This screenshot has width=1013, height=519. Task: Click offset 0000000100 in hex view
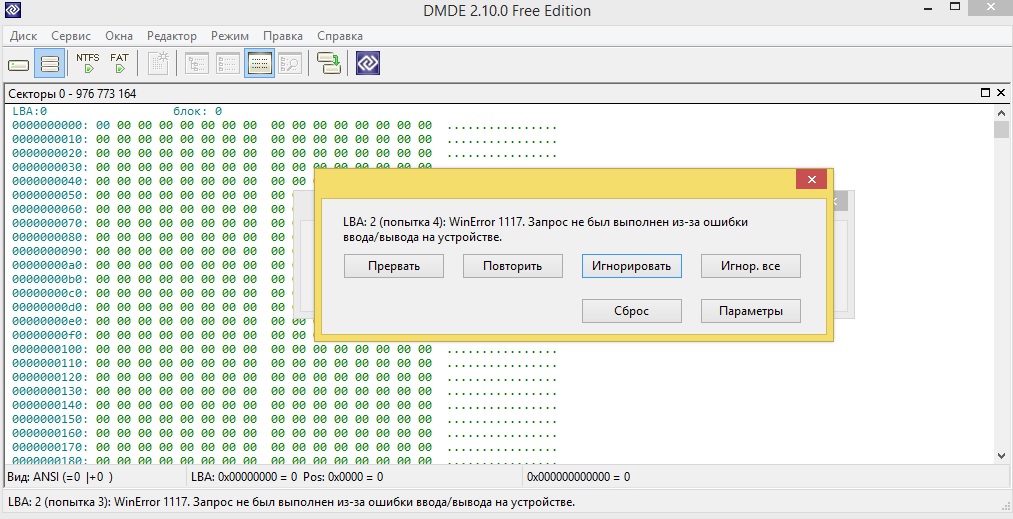point(50,349)
